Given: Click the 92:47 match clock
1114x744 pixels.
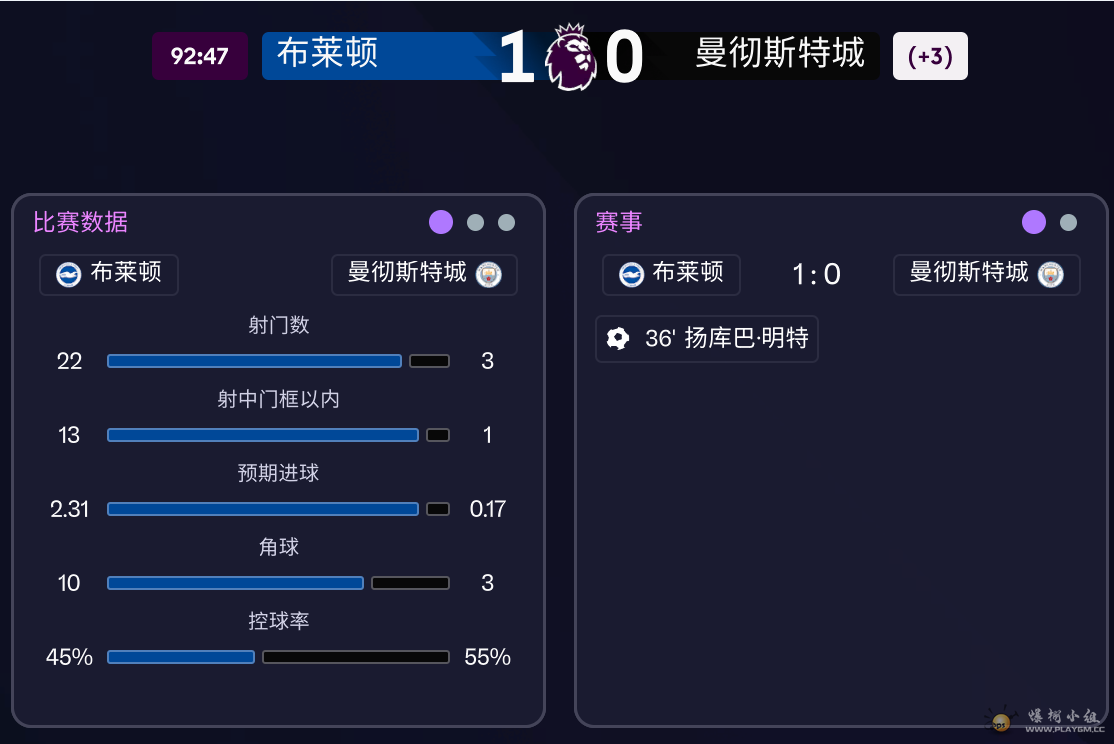Looking at the screenshot, I should coord(200,56).
